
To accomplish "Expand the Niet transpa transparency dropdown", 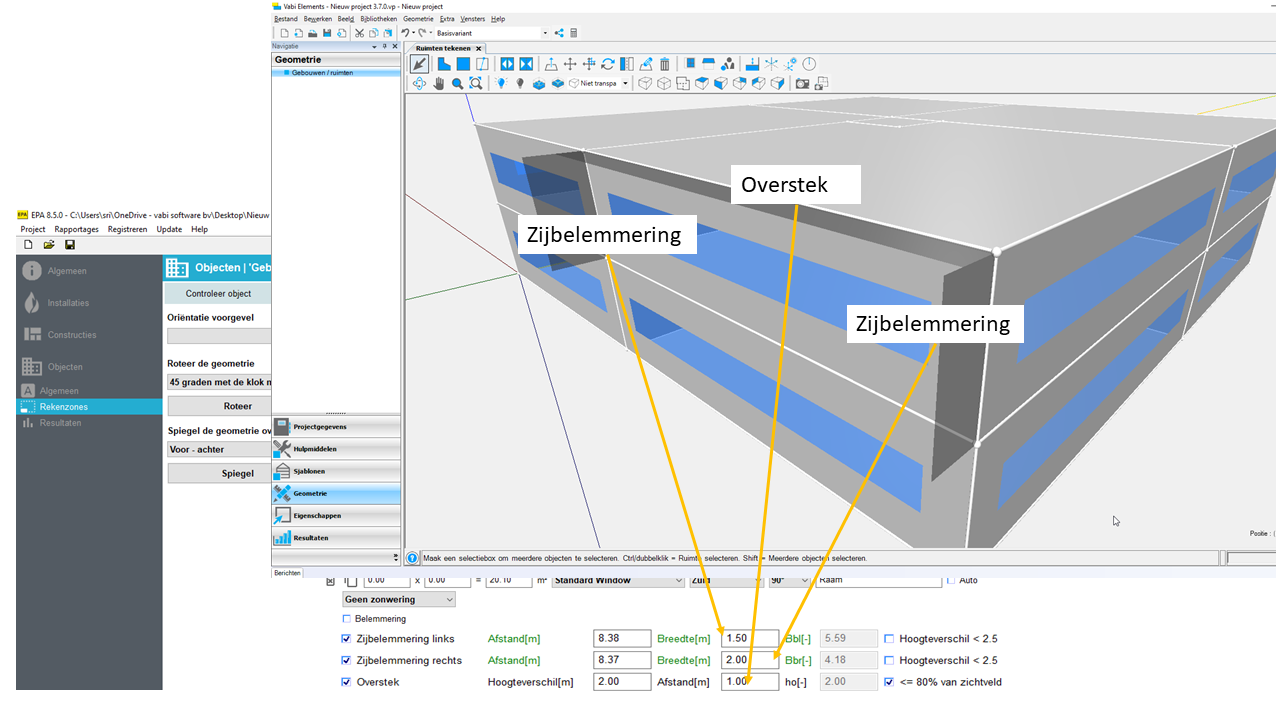I will [x=626, y=84].
